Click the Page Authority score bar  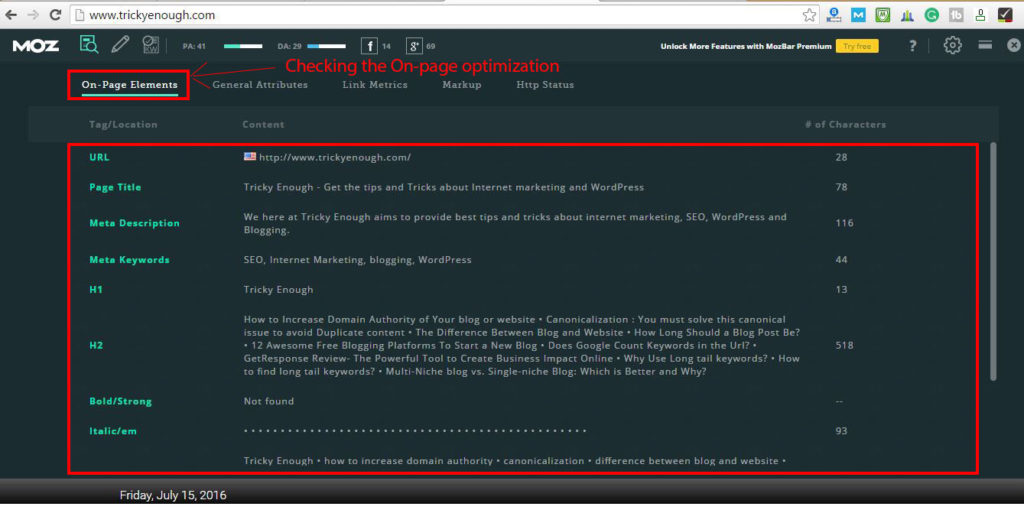click(x=242, y=46)
